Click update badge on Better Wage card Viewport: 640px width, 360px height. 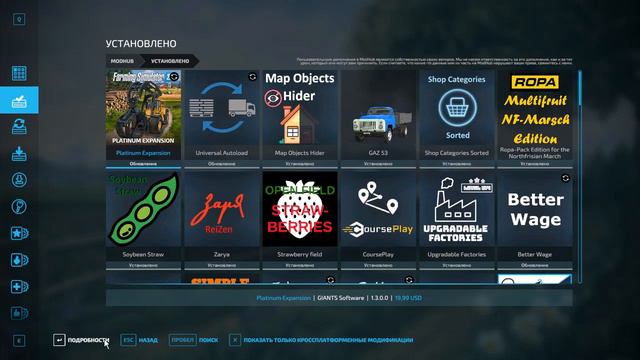tap(565, 178)
